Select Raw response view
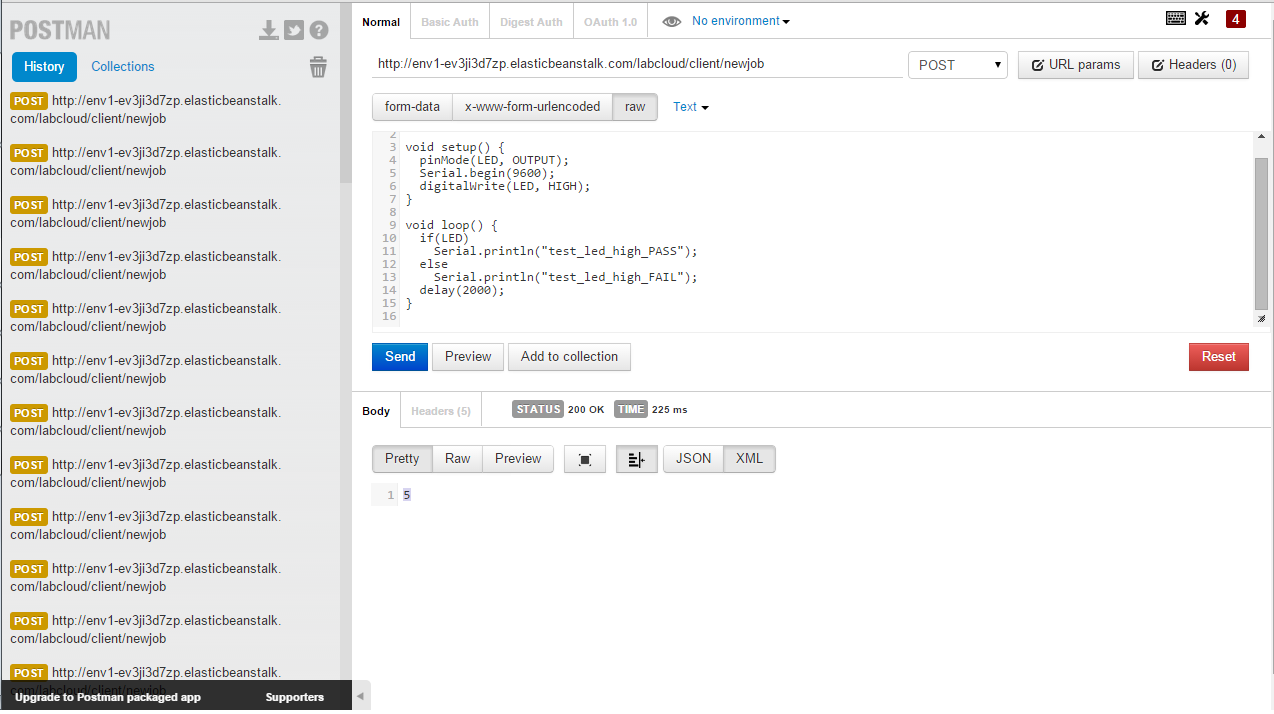 (458, 459)
